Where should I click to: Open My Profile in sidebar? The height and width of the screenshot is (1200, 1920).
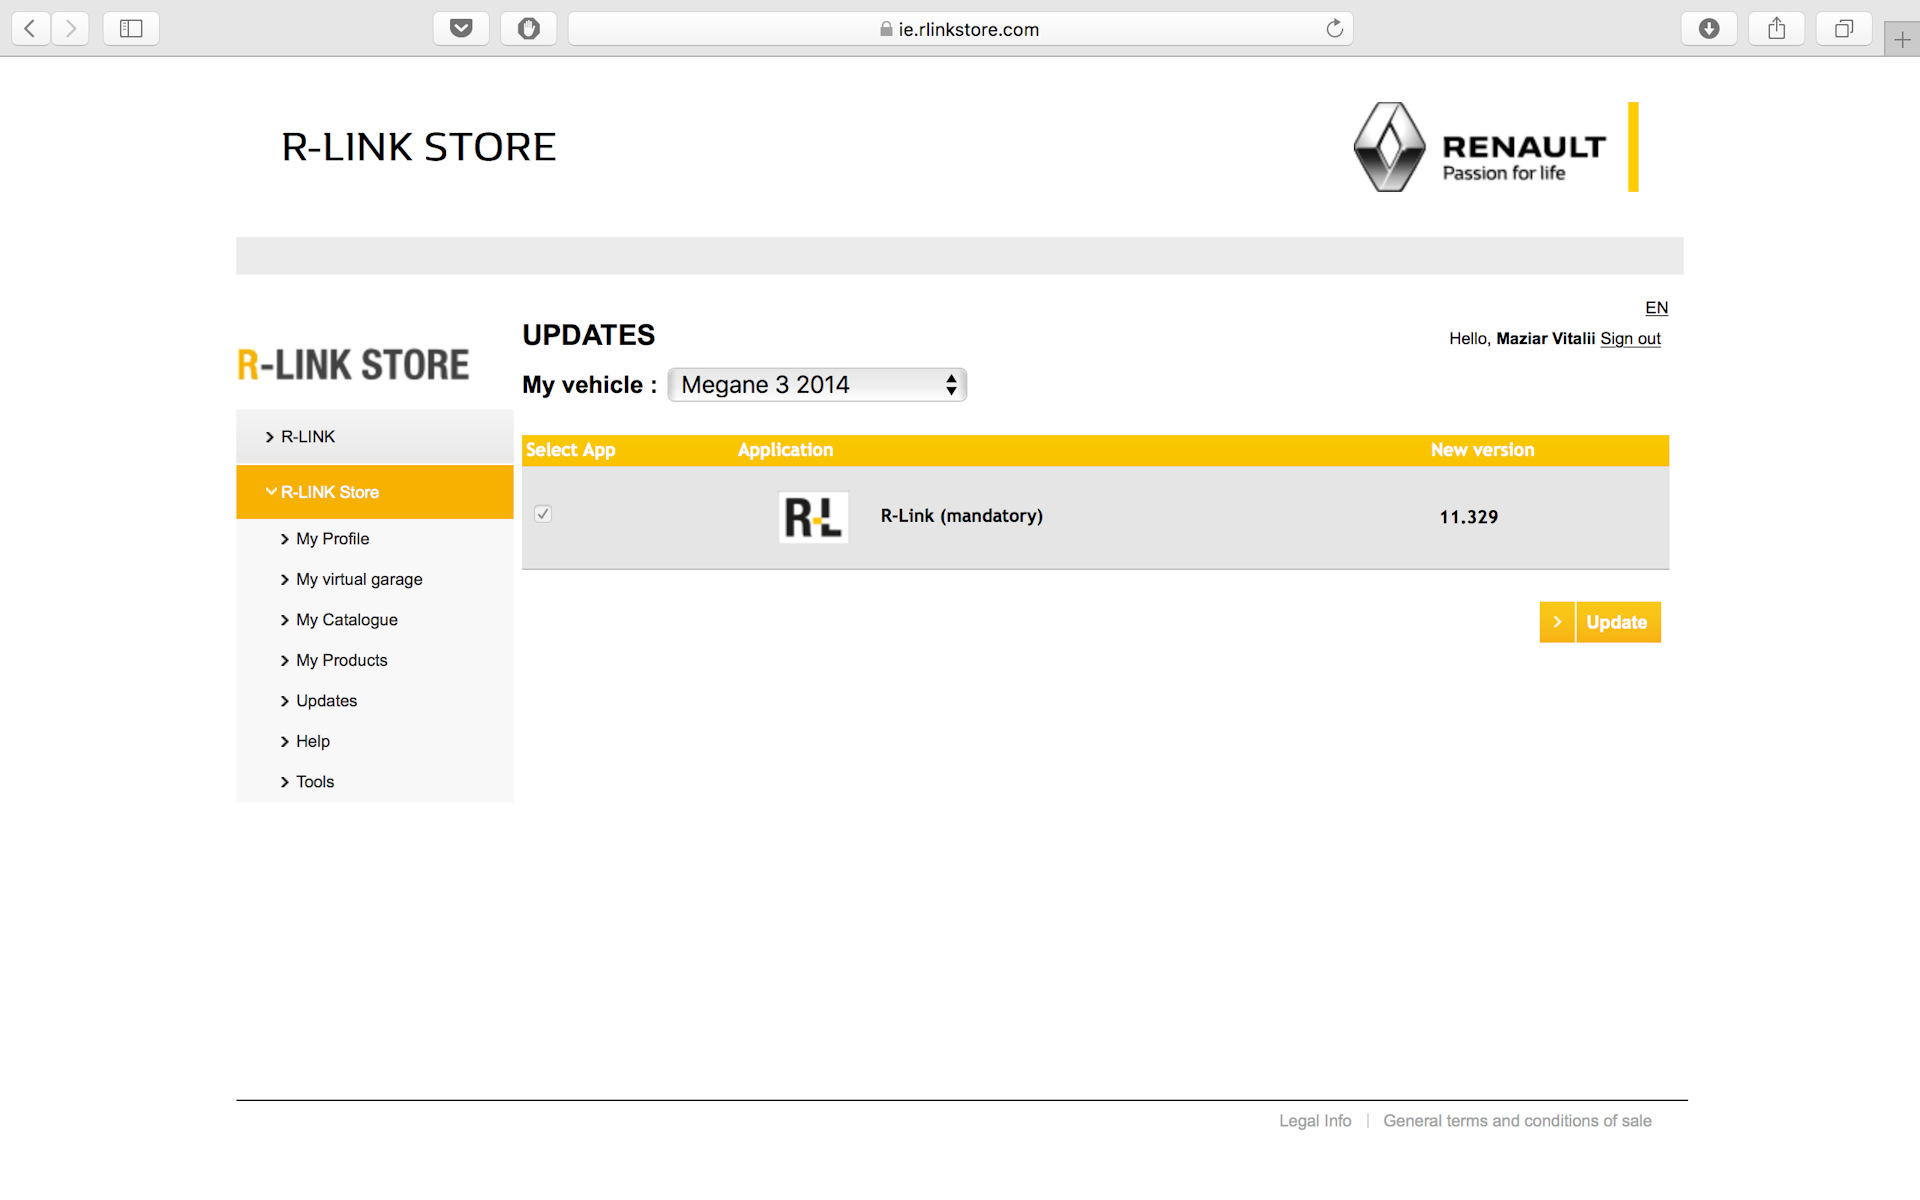point(332,539)
